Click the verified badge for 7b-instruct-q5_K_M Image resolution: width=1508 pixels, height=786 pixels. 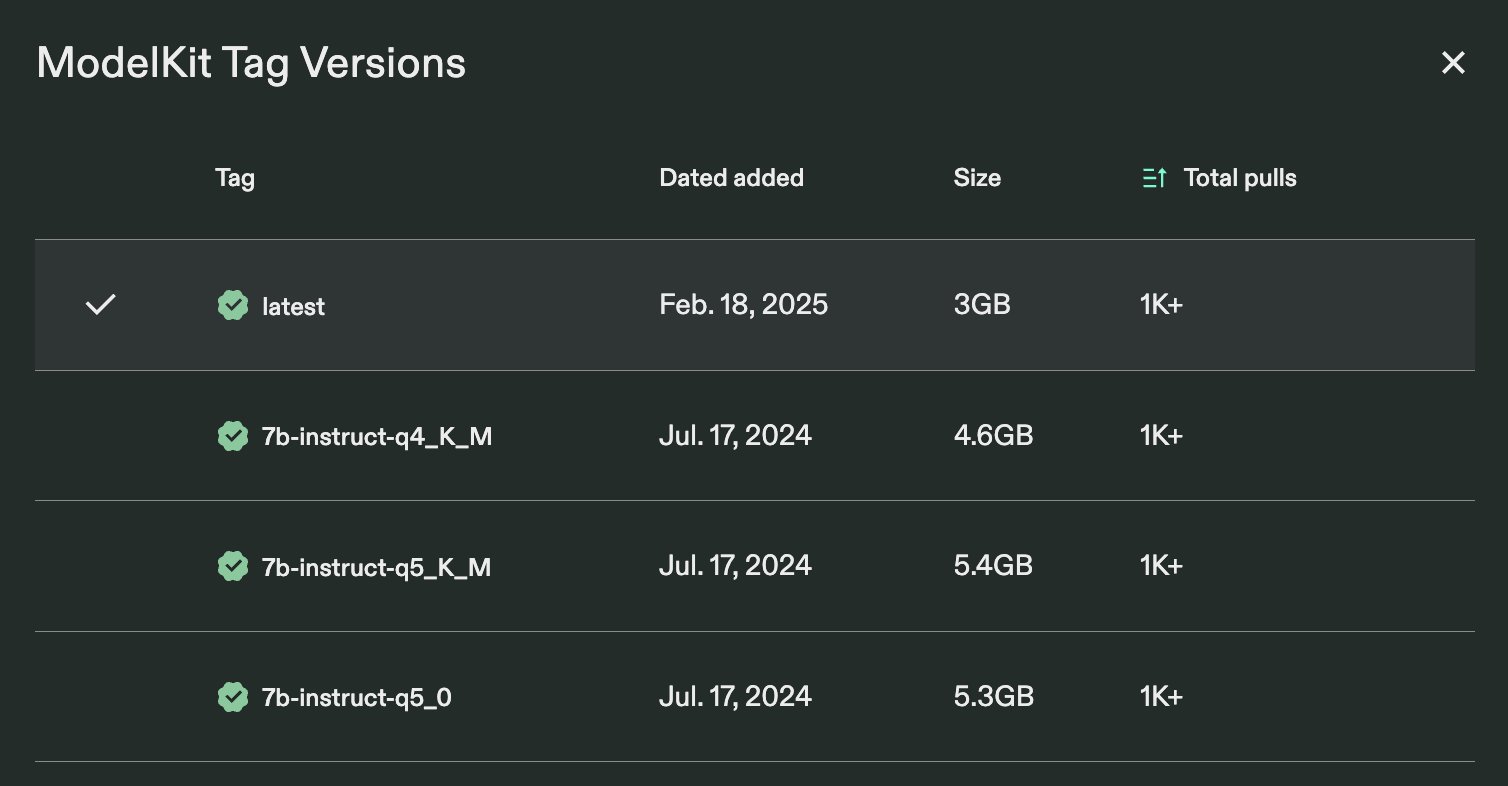click(233, 565)
